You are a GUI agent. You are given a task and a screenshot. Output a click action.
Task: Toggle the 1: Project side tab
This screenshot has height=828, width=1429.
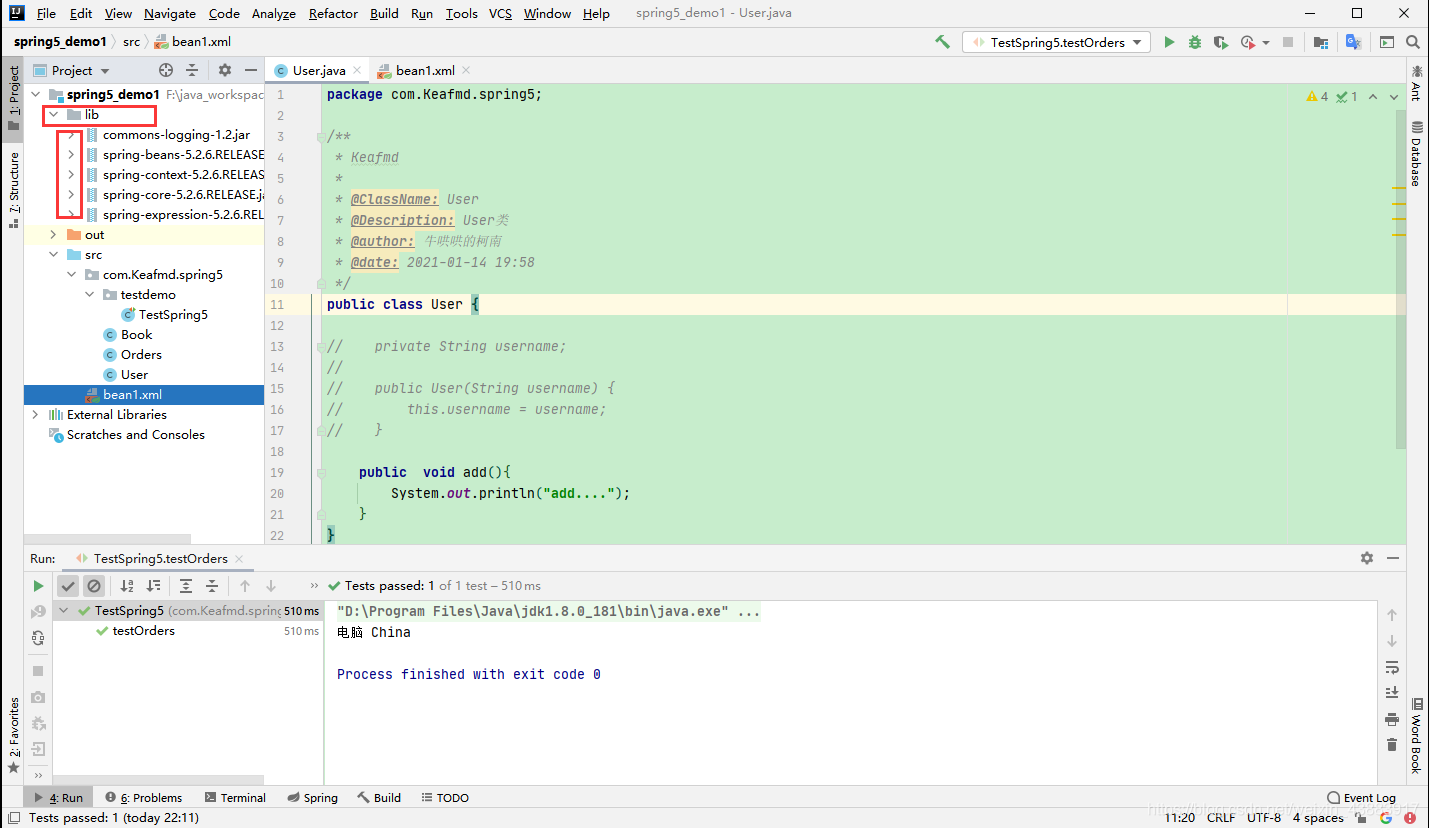[x=13, y=99]
